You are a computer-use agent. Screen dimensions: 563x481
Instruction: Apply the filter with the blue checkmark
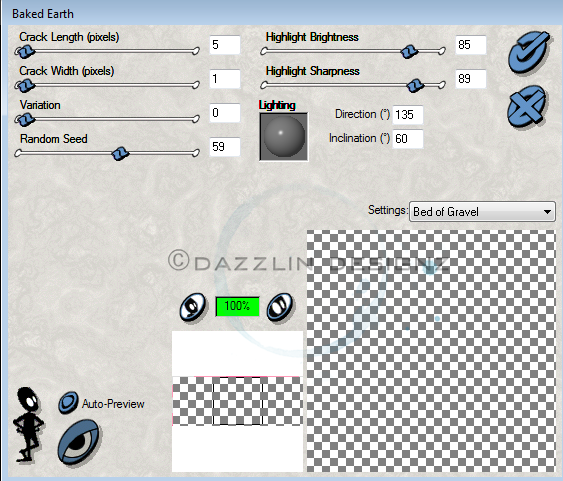pos(529,52)
